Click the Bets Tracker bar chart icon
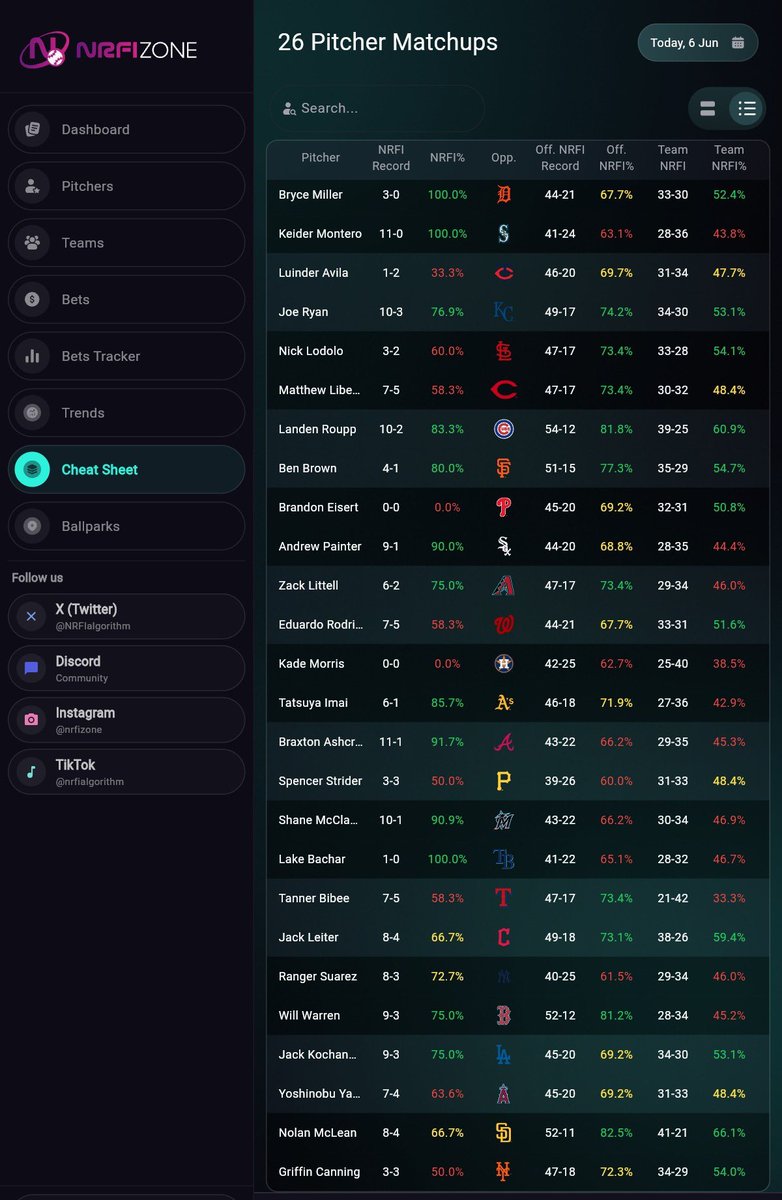Viewport: 782px width, 1200px height. (x=32, y=356)
